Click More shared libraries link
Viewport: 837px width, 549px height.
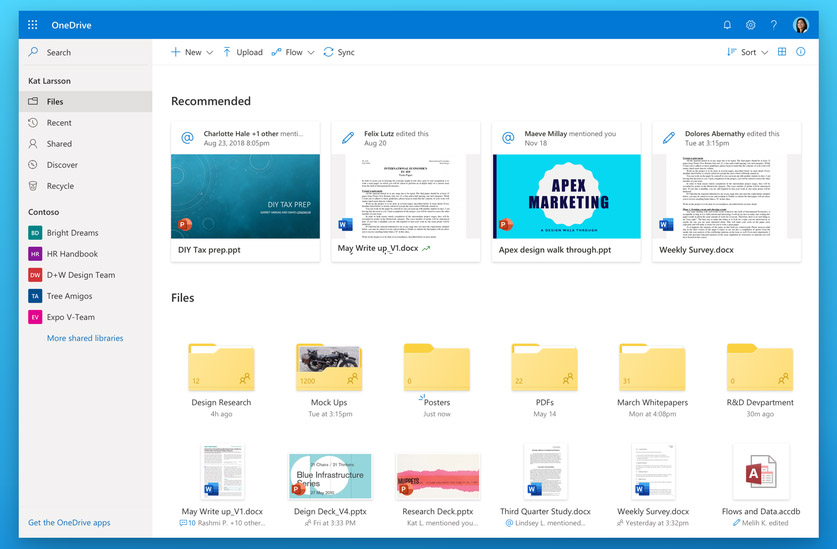click(x=85, y=338)
